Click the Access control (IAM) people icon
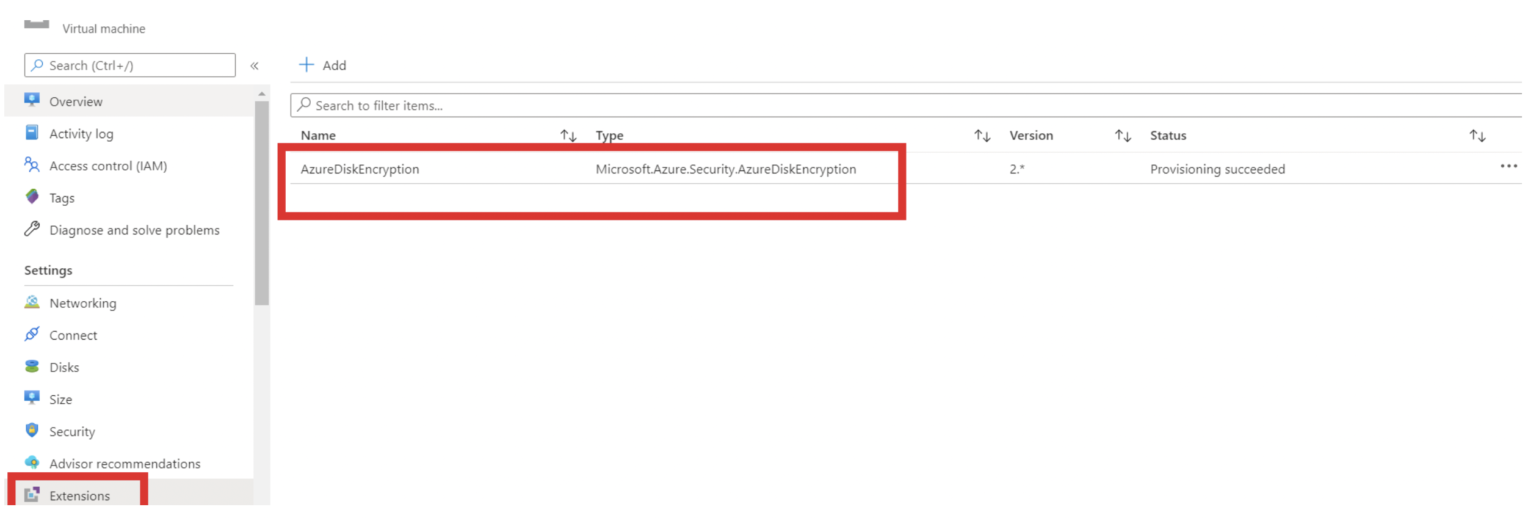Viewport: 1536px width, 518px height. pos(32,166)
